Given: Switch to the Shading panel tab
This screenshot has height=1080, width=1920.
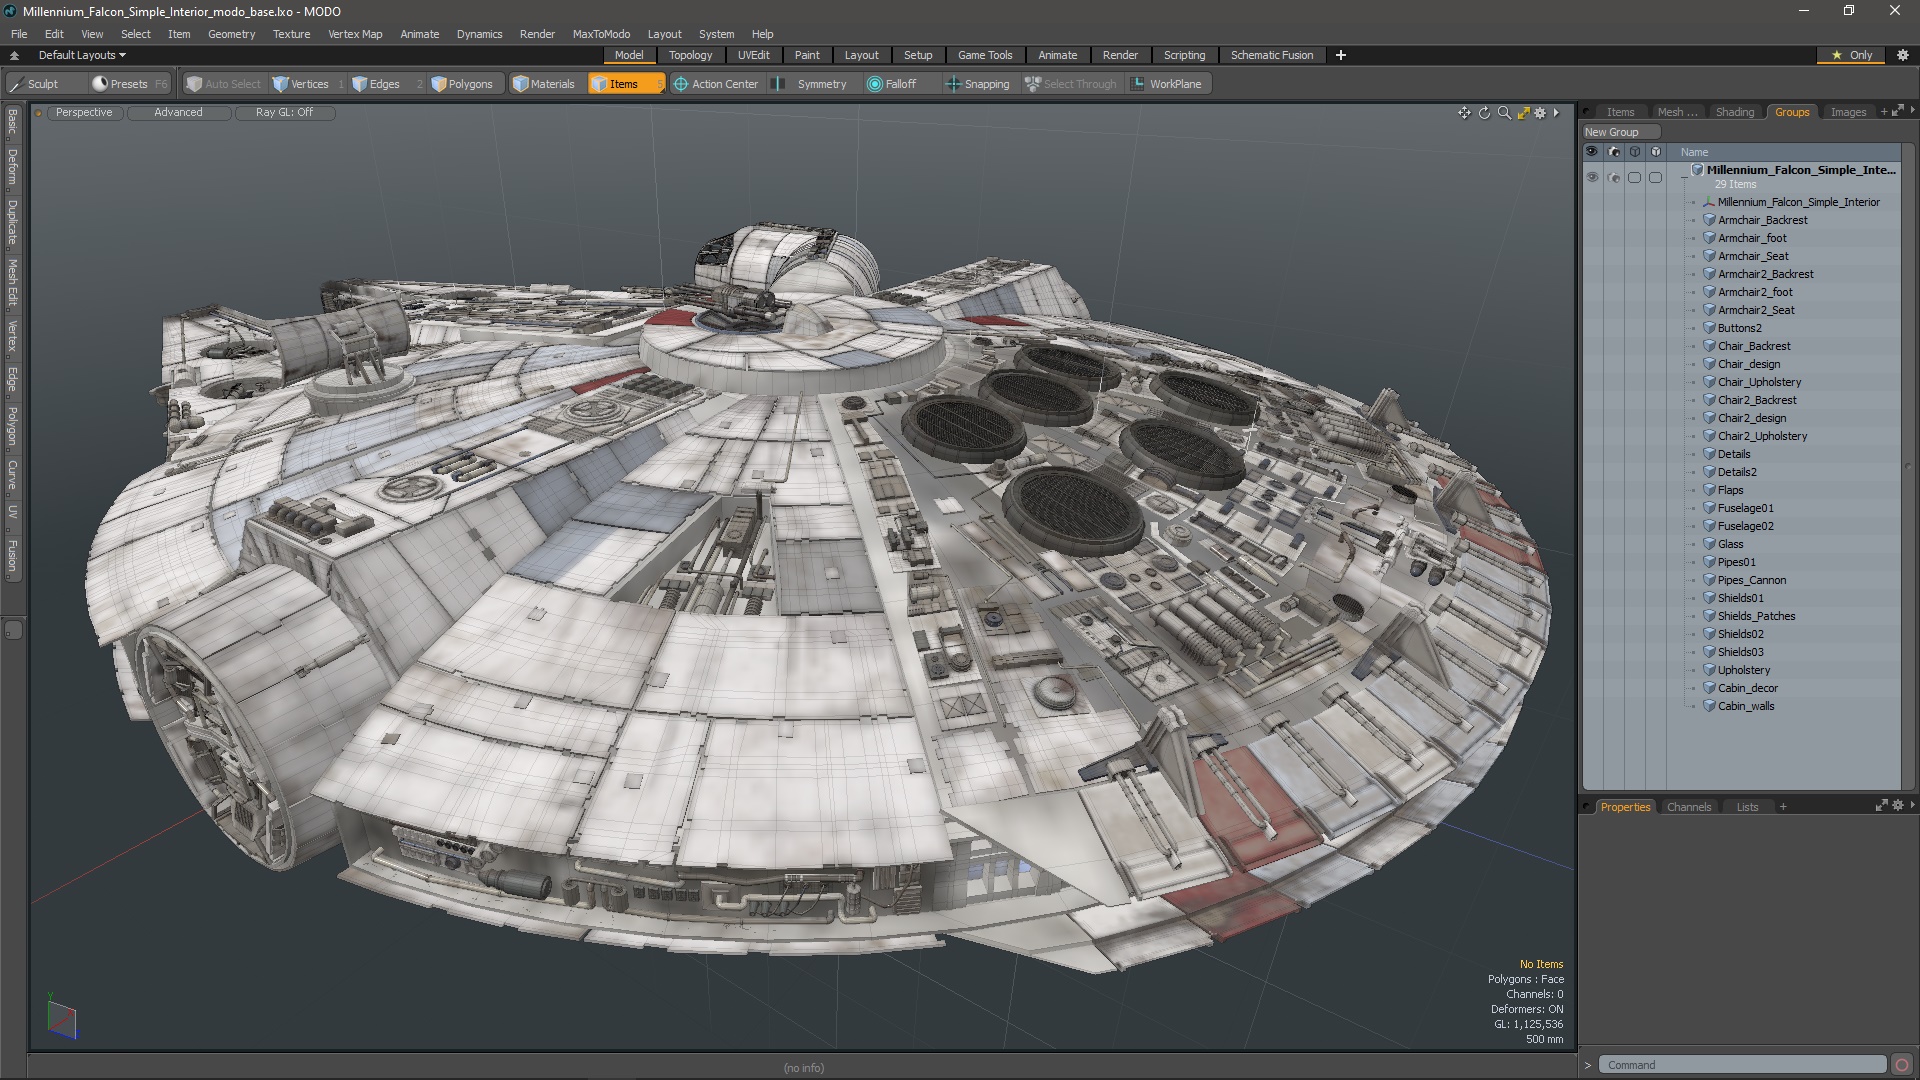Looking at the screenshot, I should tap(1735, 112).
